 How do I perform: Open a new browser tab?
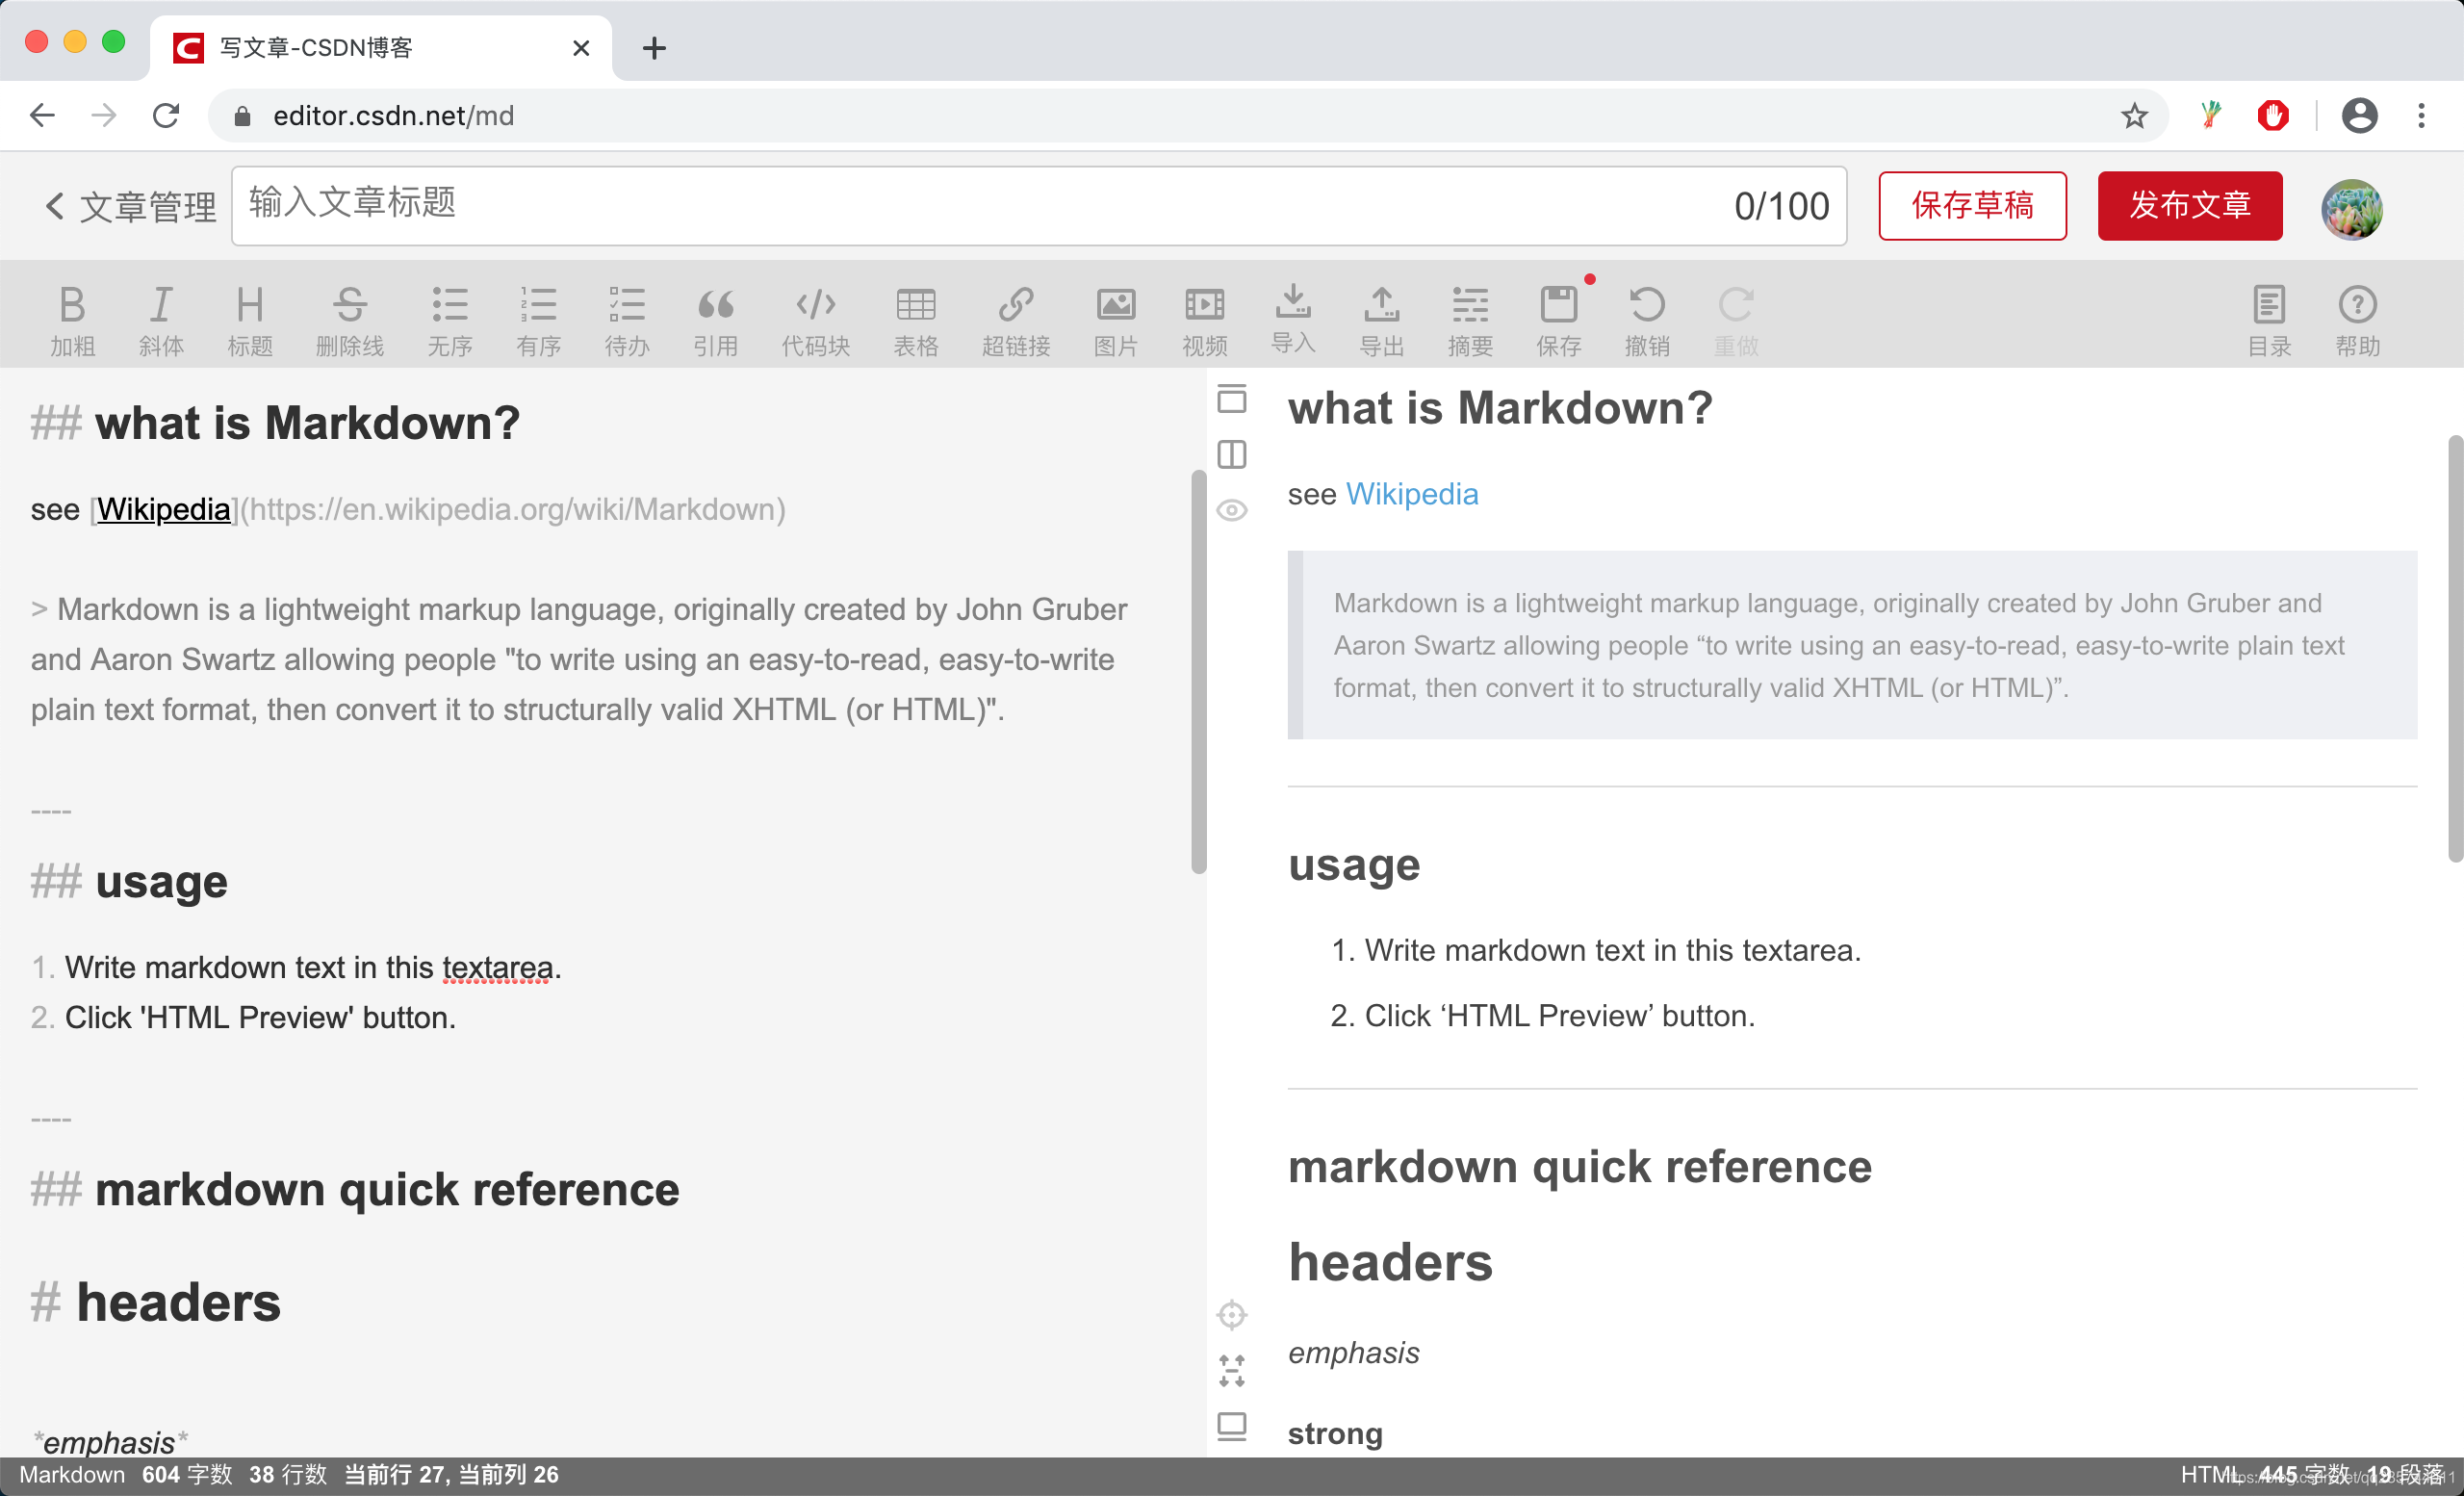pos(654,47)
